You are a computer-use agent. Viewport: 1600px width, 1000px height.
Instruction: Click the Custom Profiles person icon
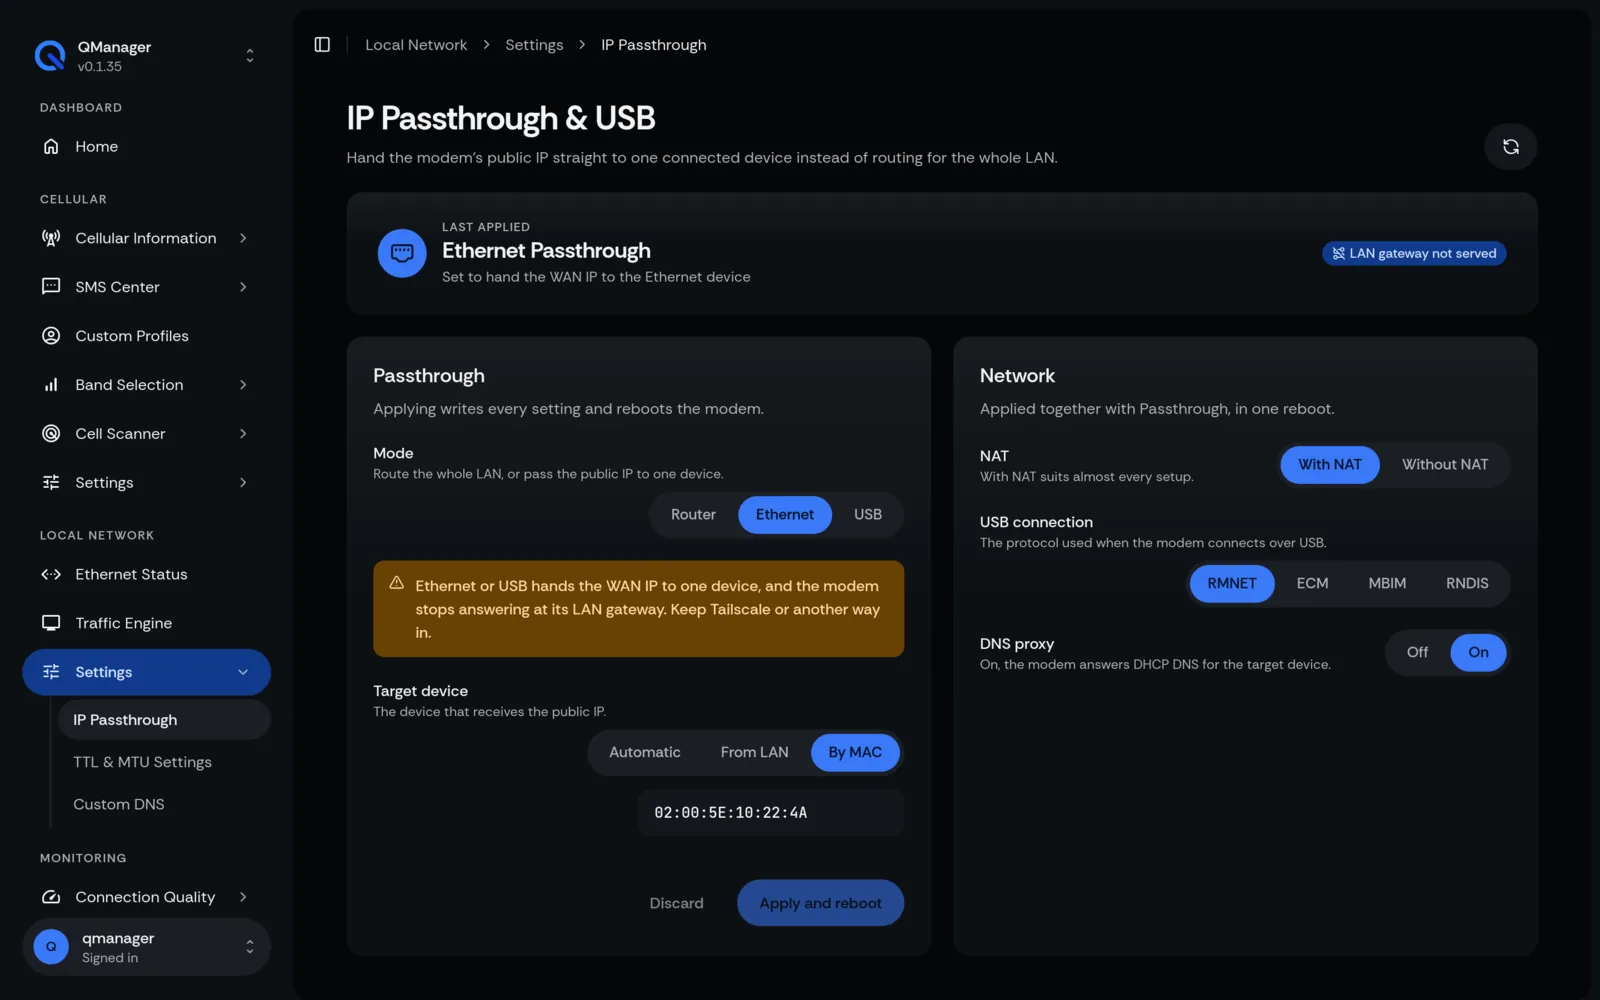point(51,336)
